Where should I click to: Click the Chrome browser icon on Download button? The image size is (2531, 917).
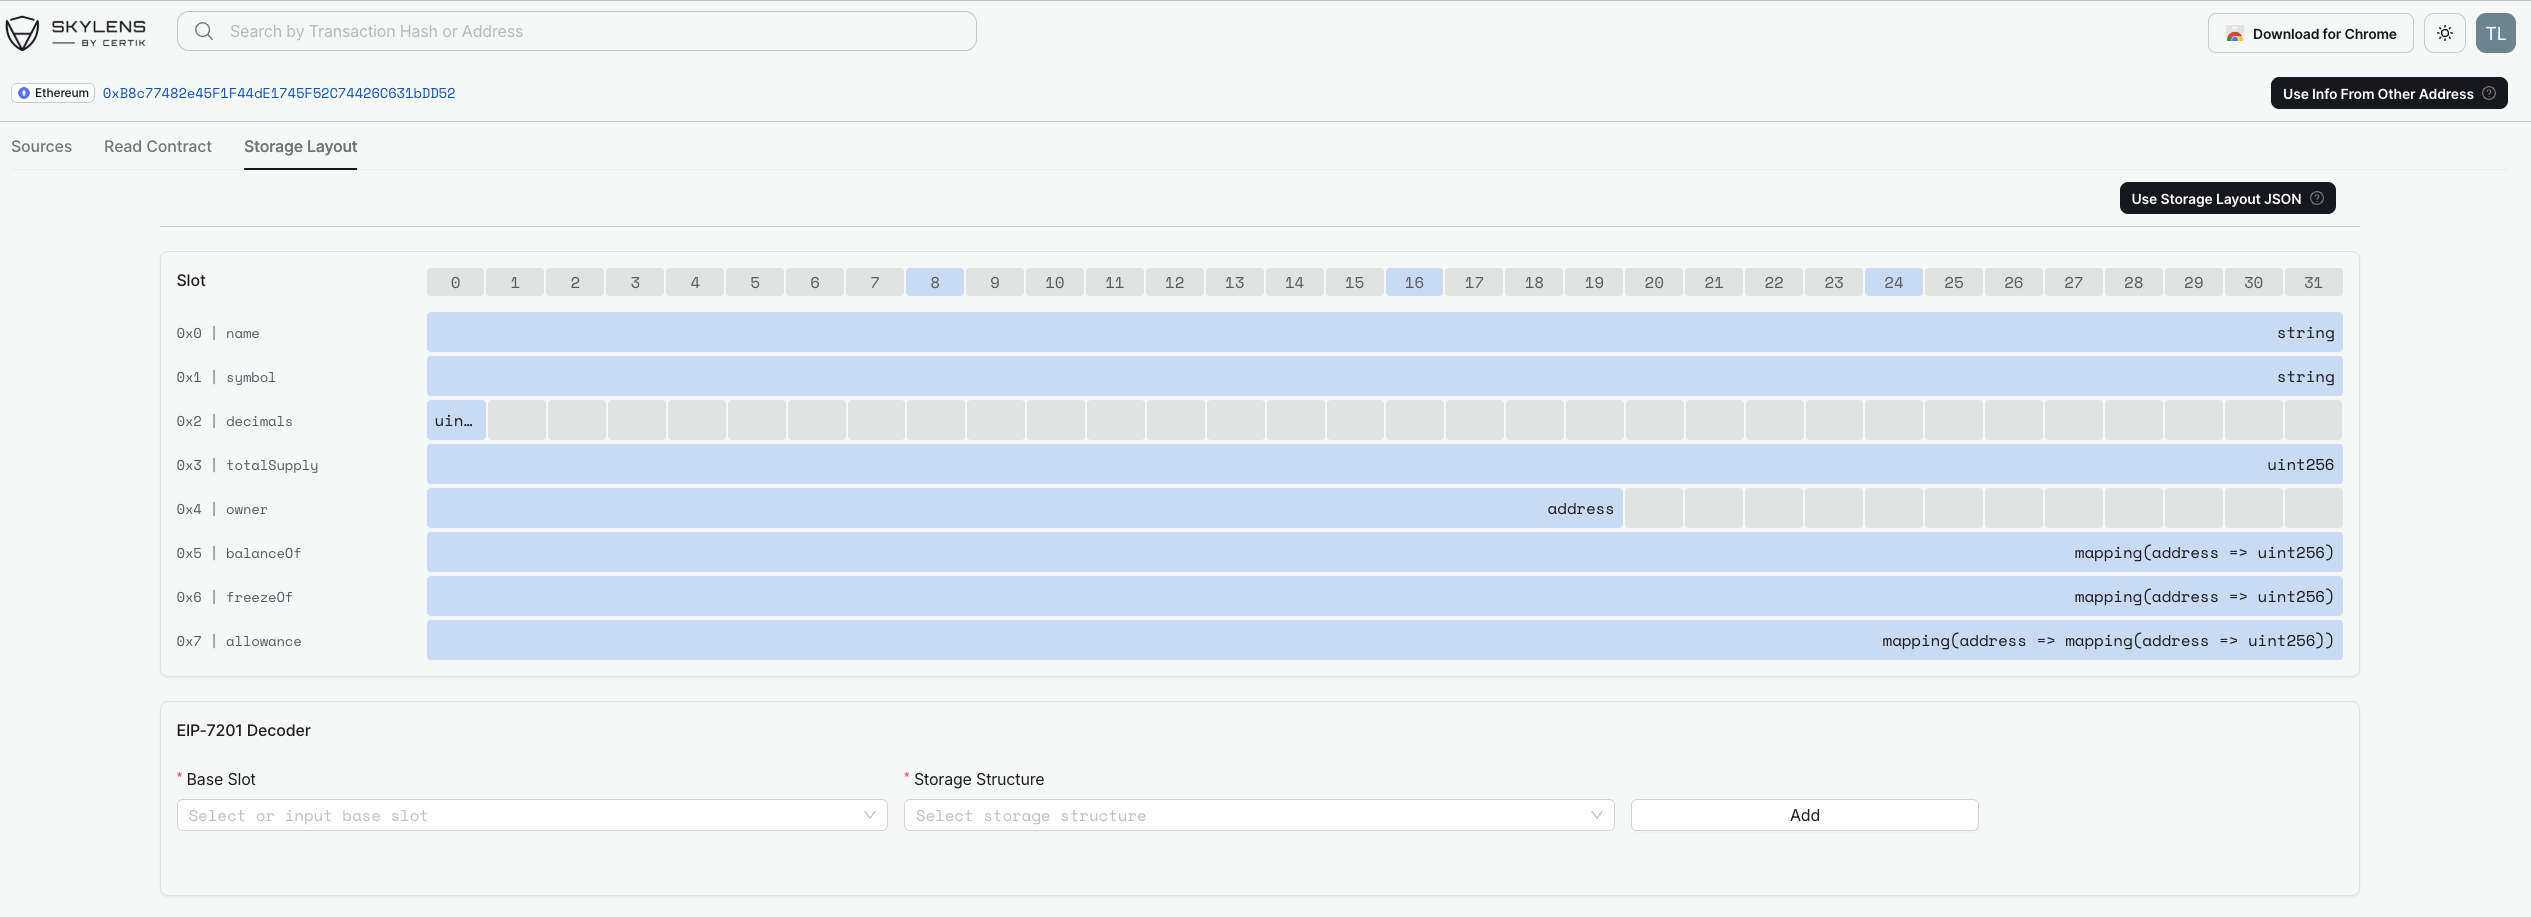2235,33
